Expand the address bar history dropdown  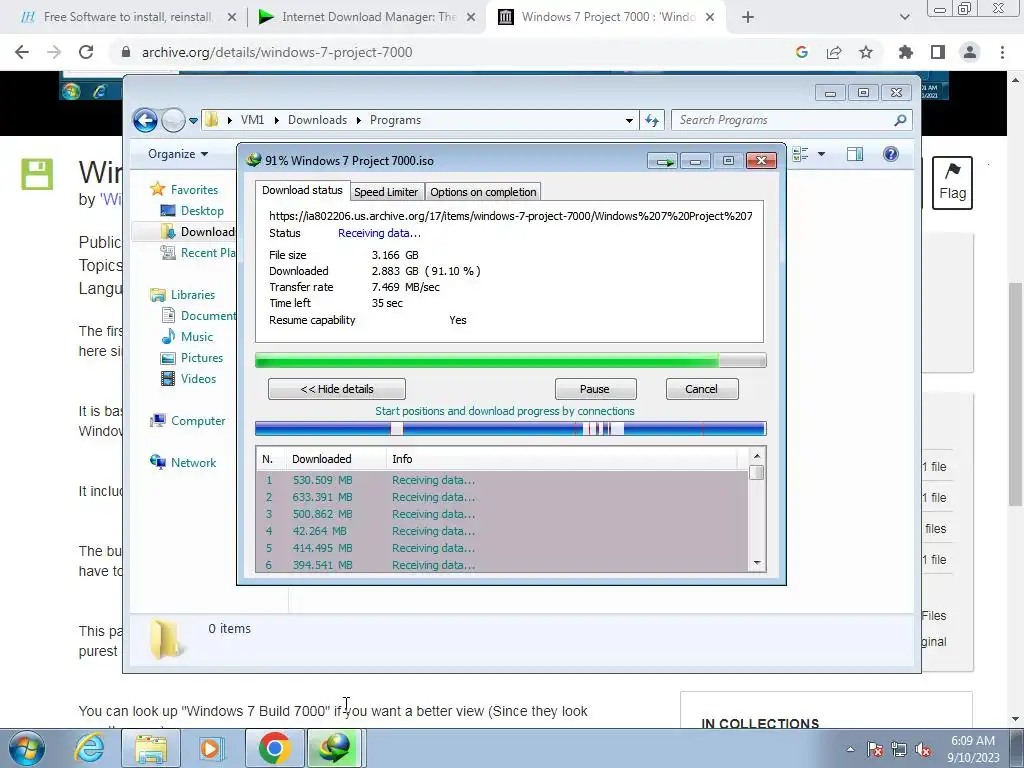(x=629, y=120)
